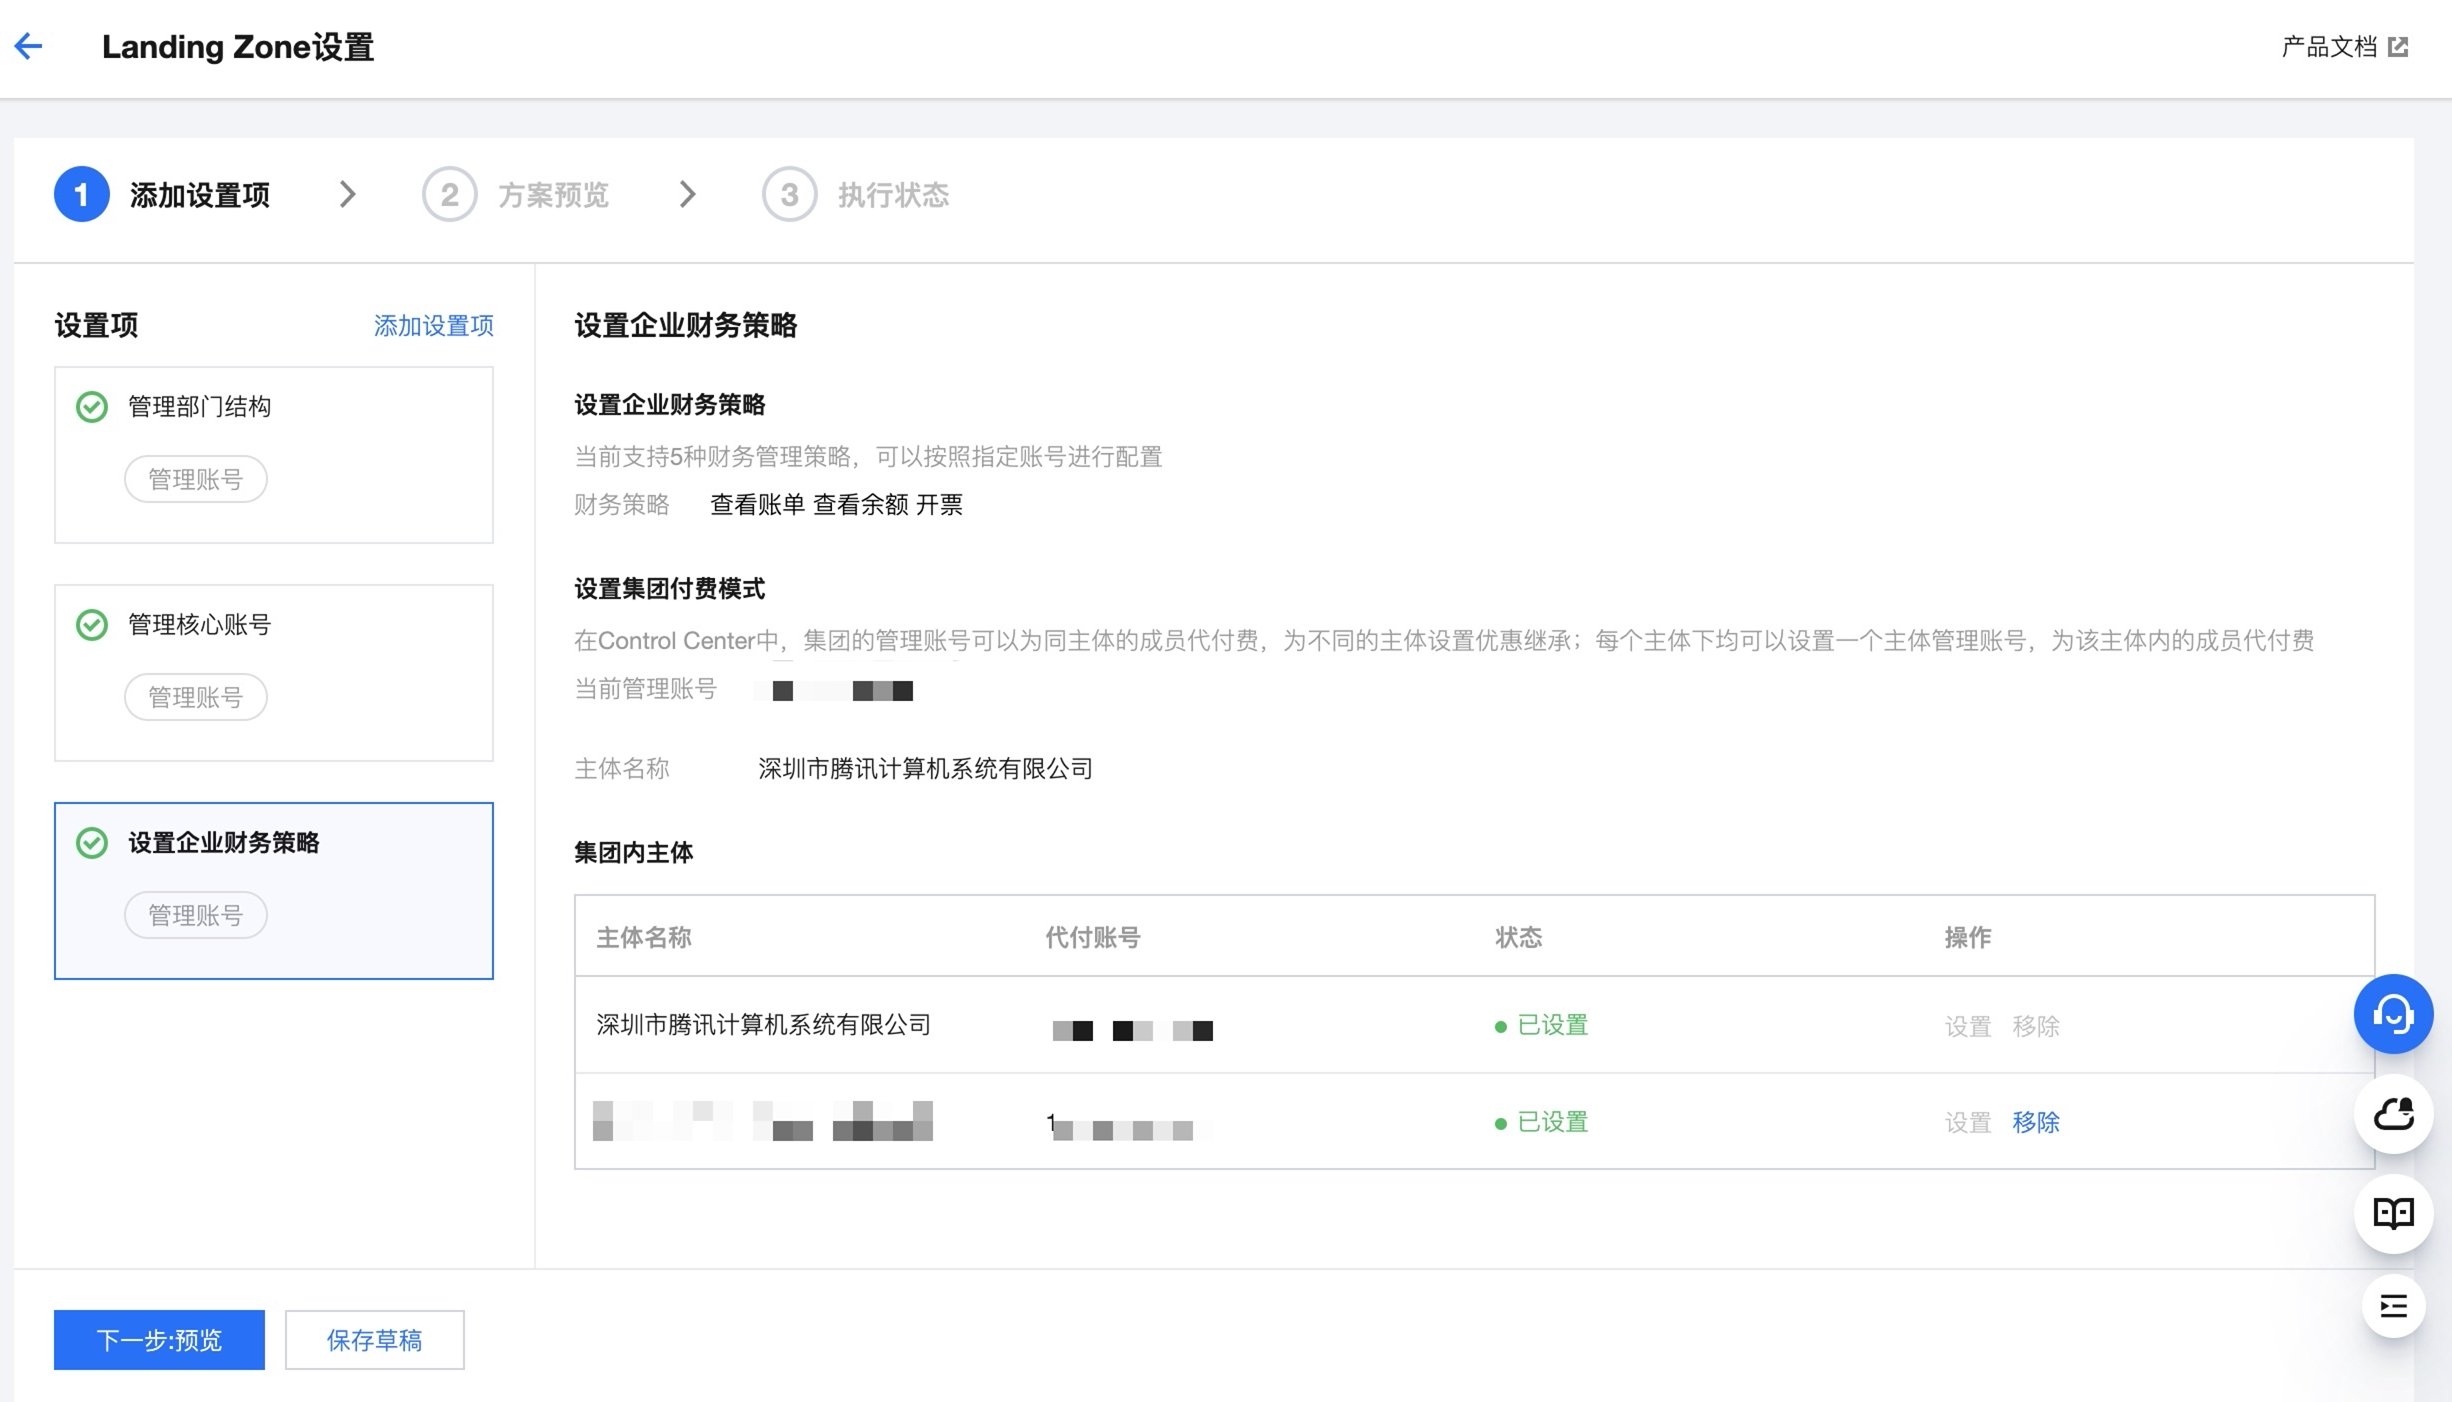Open the customer service headset icon
The height and width of the screenshot is (1402, 2452).
point(2393,1014)
